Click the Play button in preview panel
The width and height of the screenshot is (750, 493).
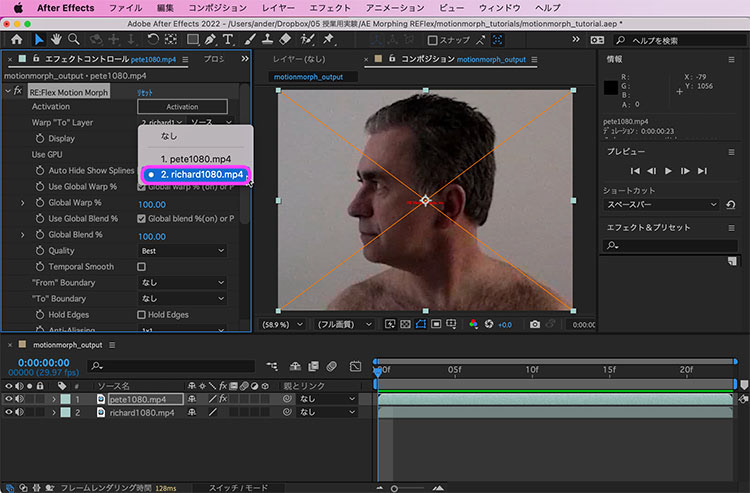pyautogui.click(x=668, y=171)
